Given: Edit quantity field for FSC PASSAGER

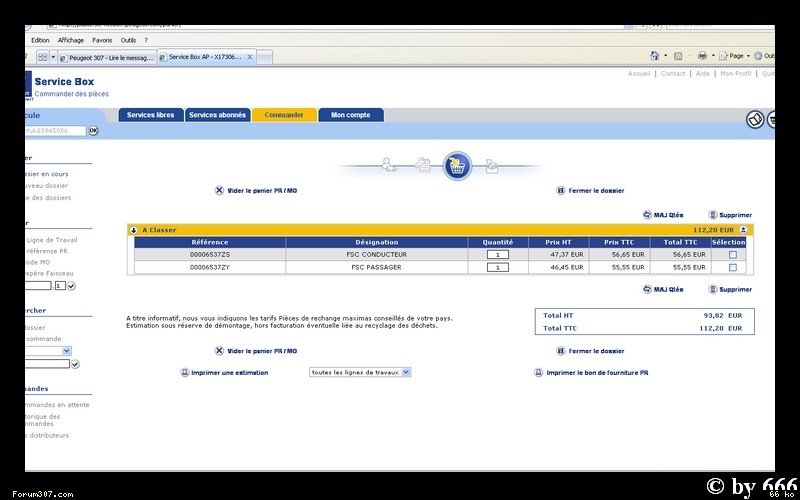Looking at the screenshot, I should (x=497, y=267).
